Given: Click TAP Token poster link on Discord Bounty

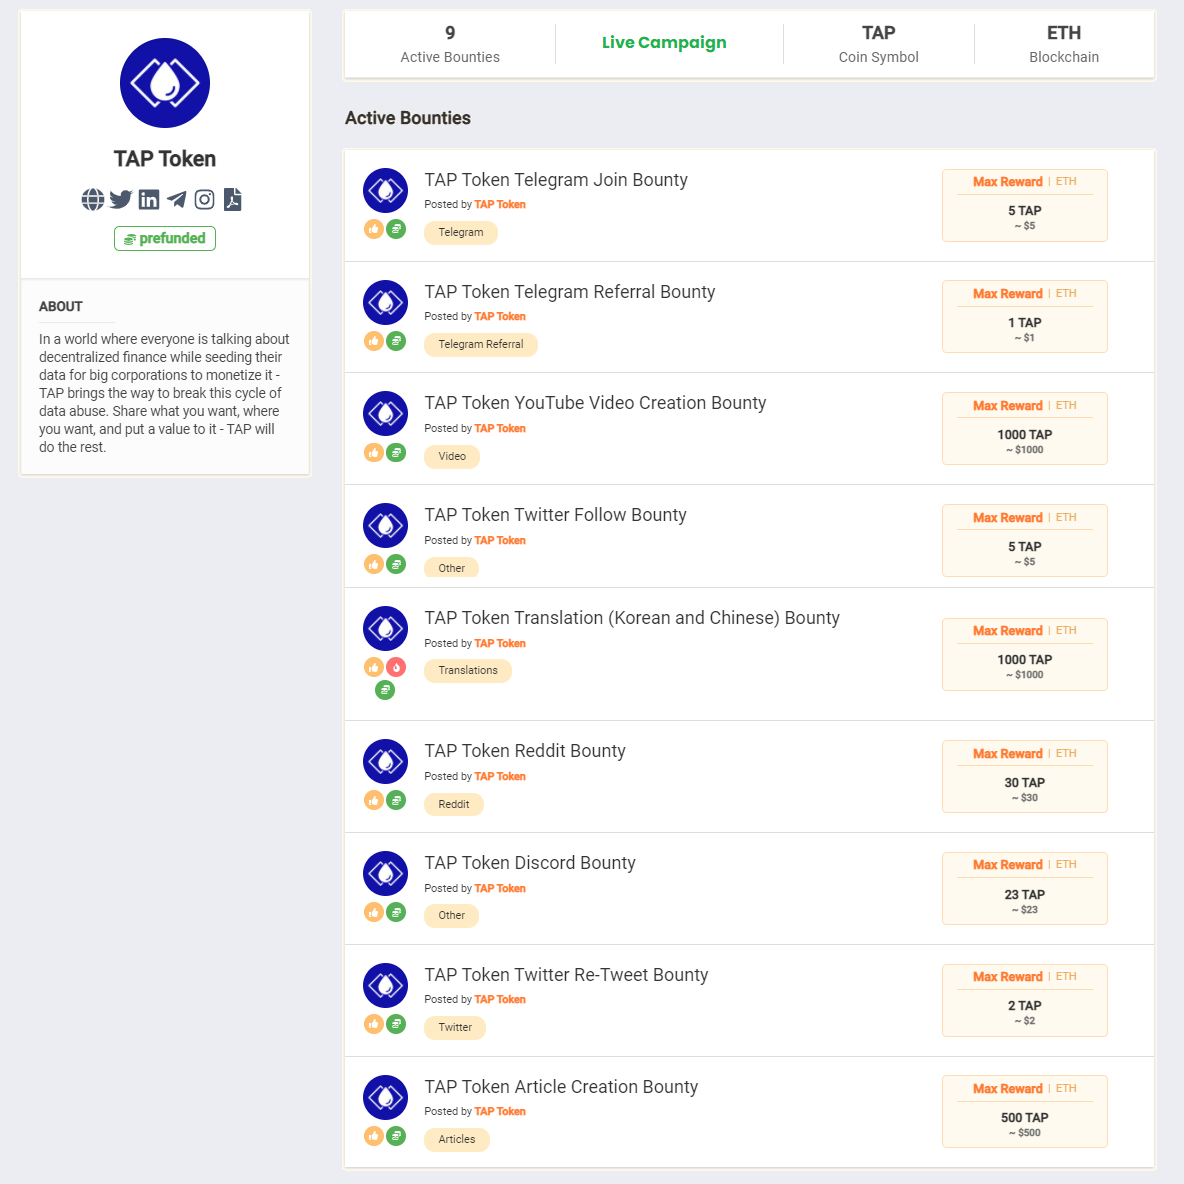Looking at the screenshot, I should point(500,888).
